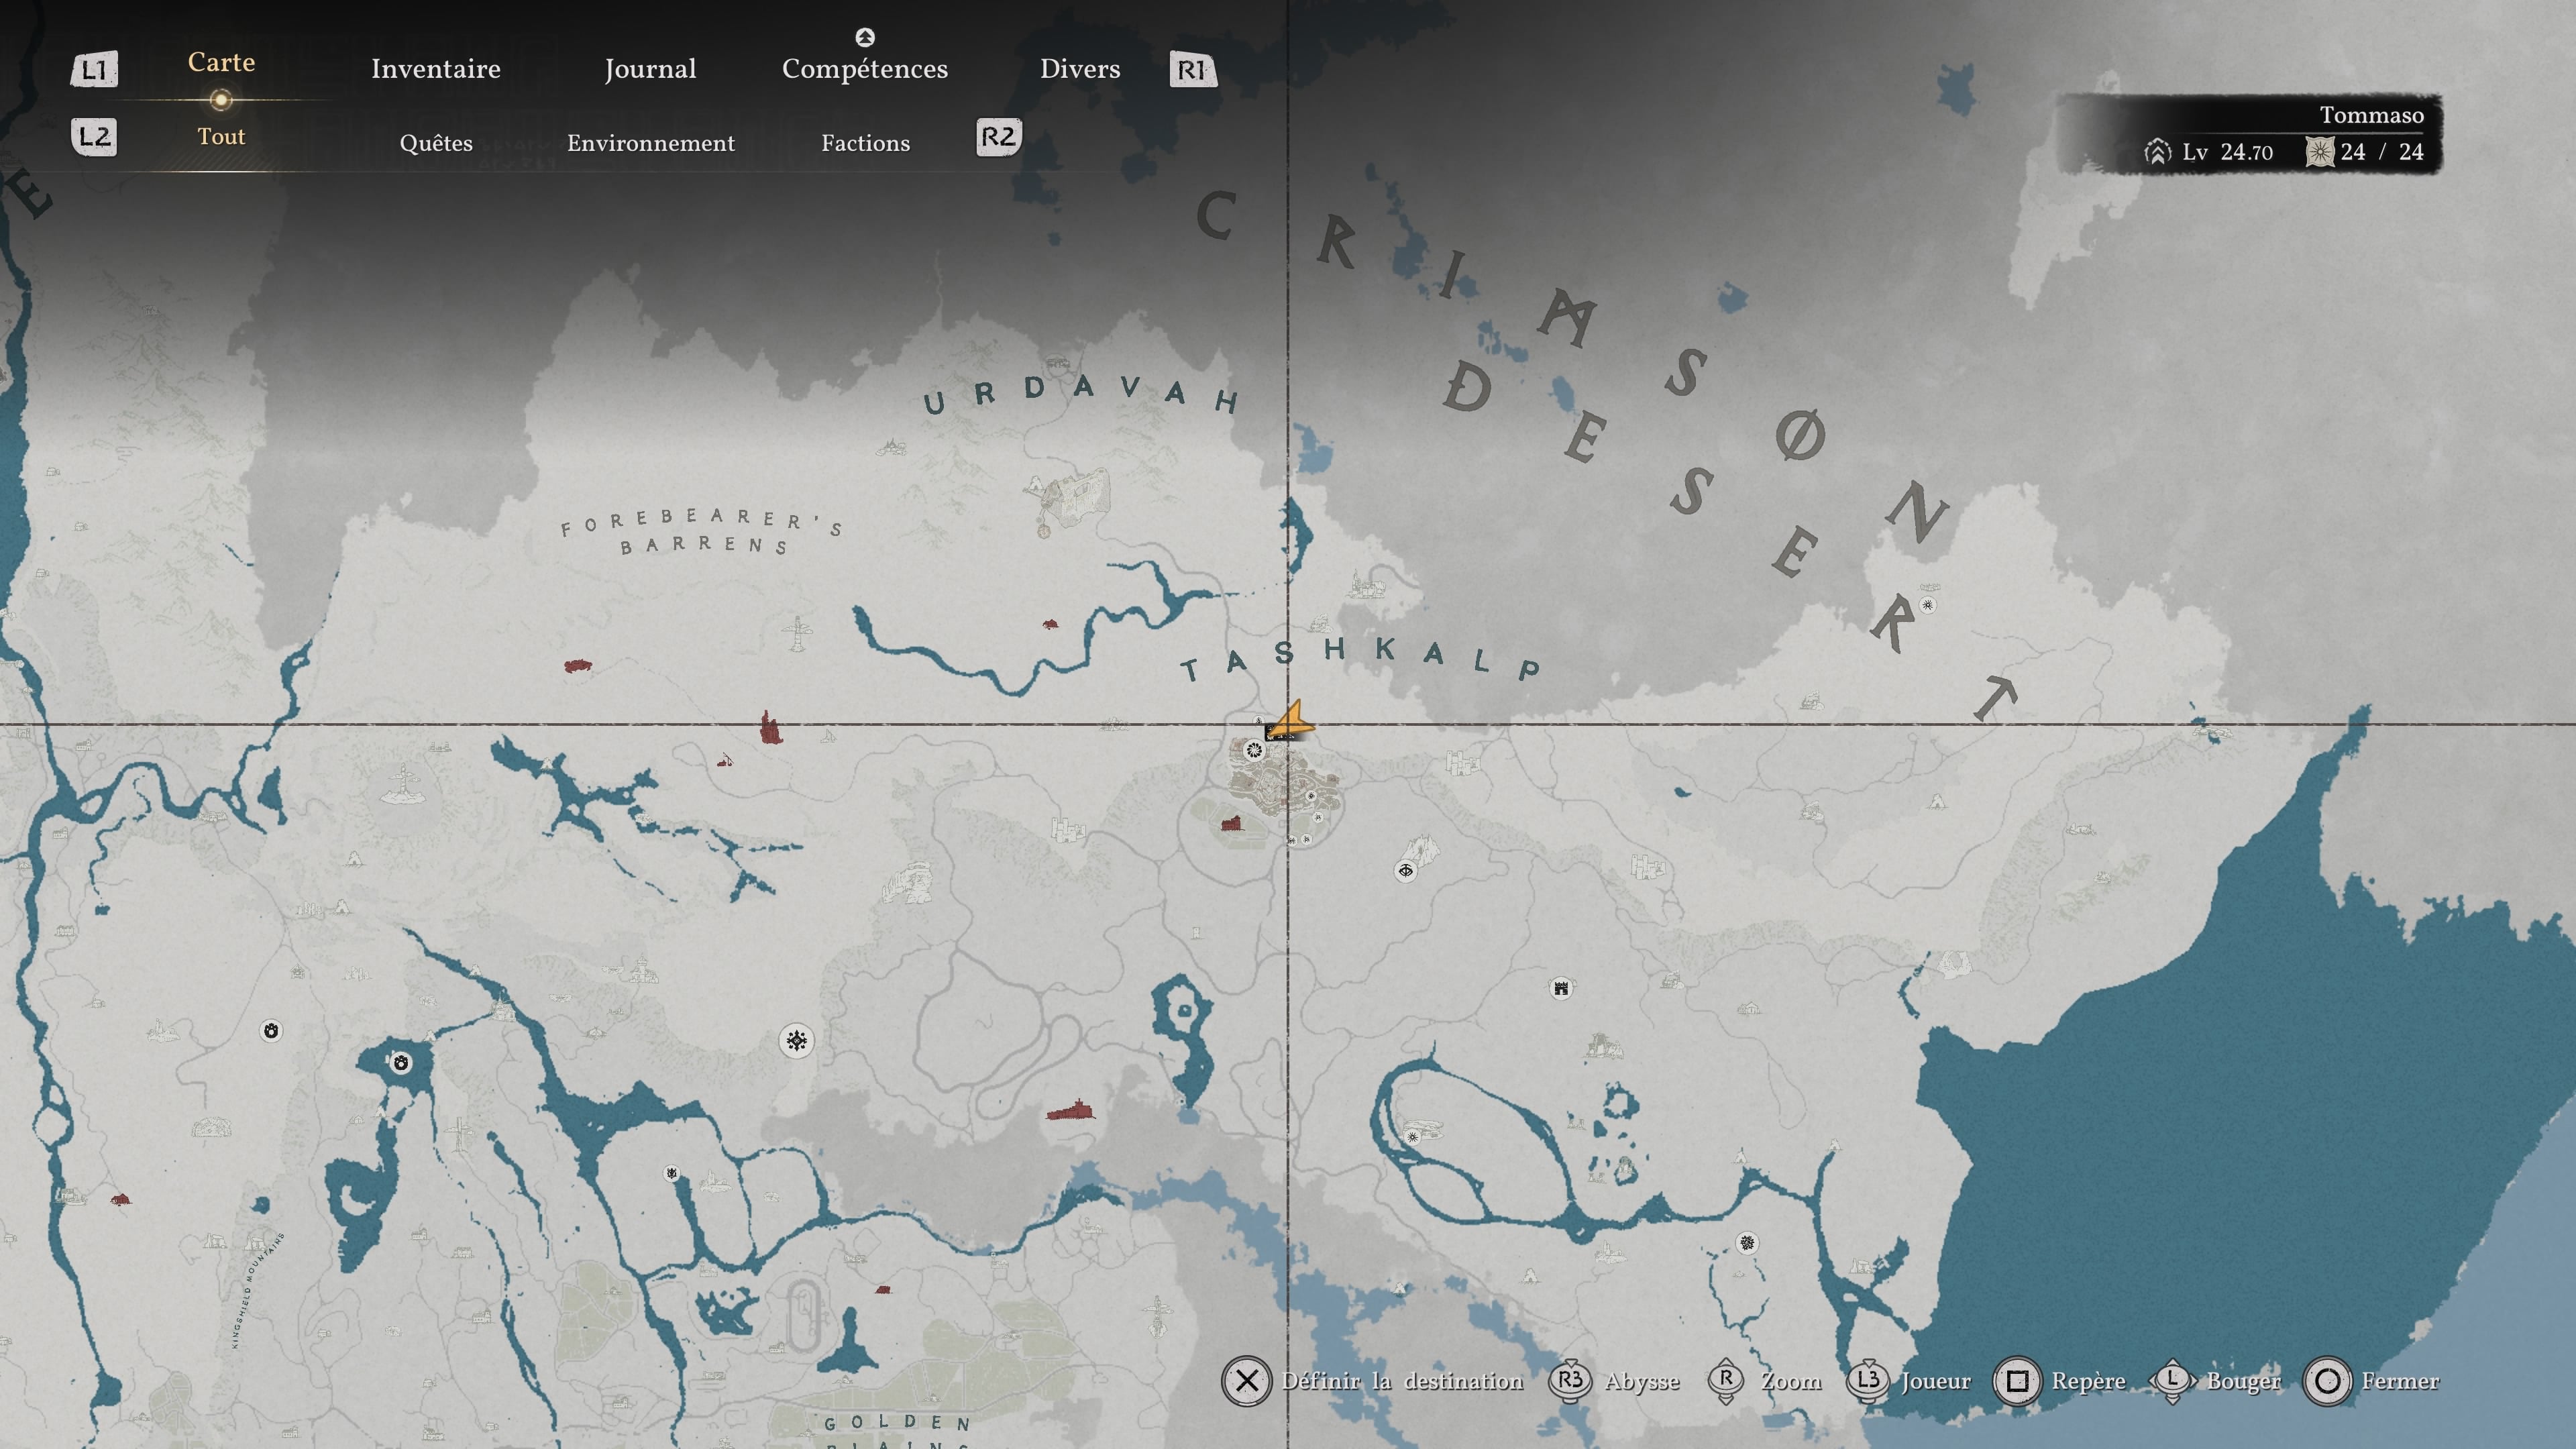2576x1449 pixels.
Task: Filter the map by Factions
Action: click(866, 143)
